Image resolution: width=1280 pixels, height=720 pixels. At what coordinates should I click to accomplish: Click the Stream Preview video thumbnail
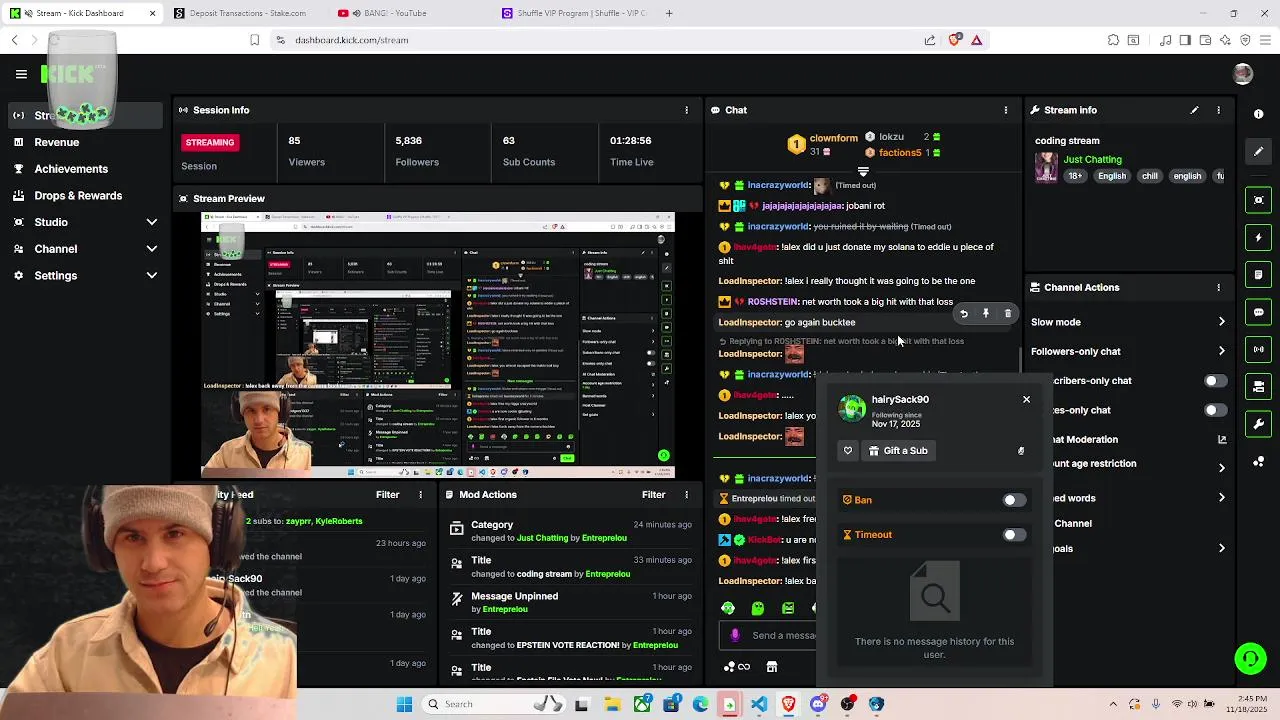coord(438,345)
